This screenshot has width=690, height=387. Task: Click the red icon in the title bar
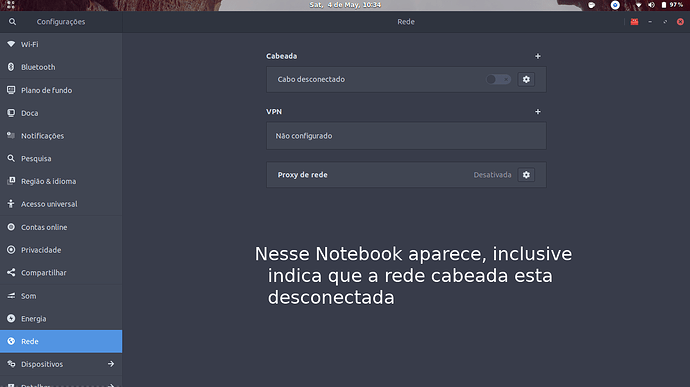tap(635, 22)
